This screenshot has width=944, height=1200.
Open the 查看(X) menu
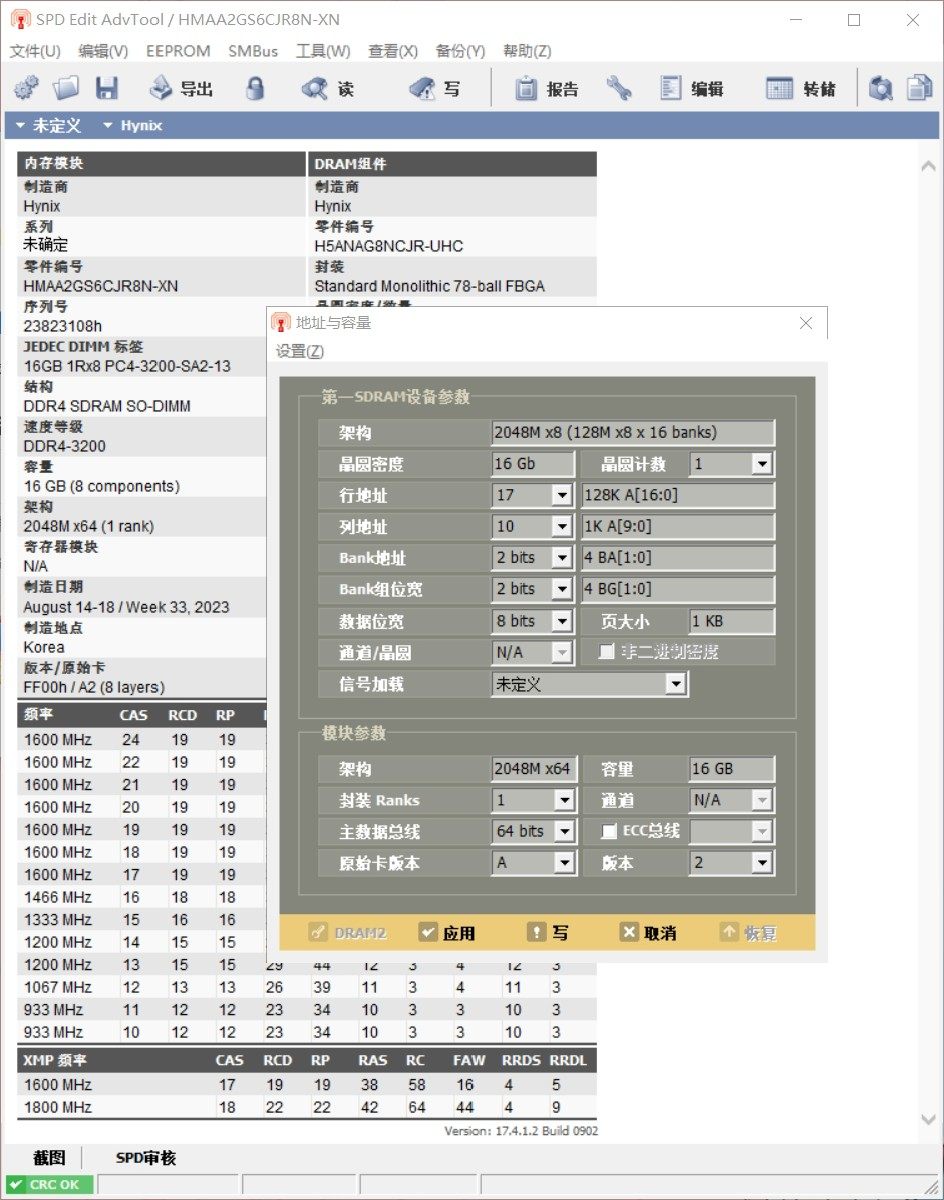tap(393, 51)
